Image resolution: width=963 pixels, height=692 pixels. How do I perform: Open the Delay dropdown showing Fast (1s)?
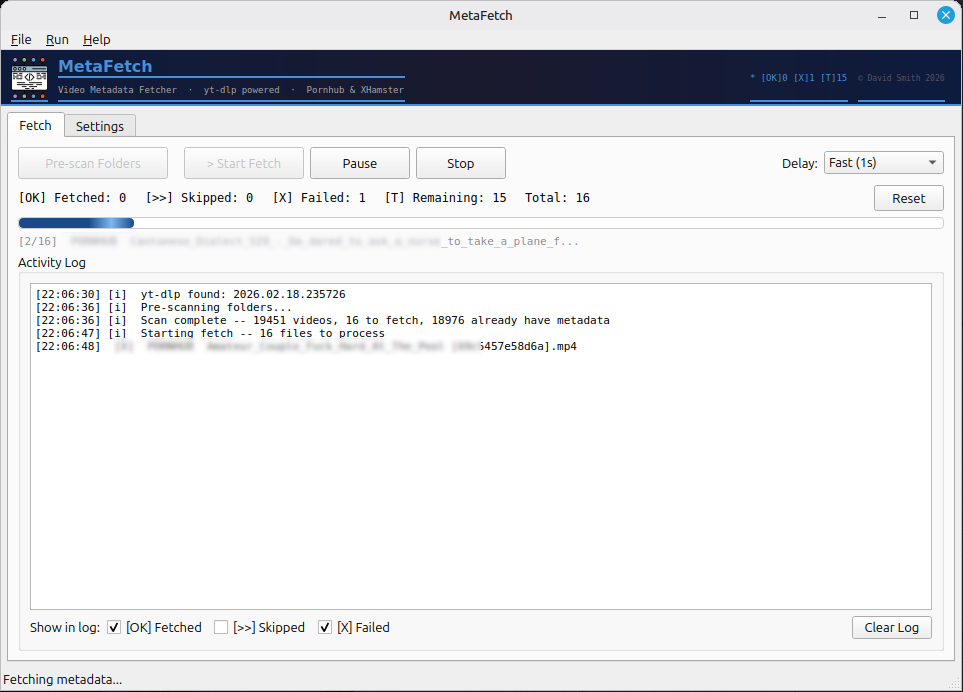coord(883,163)
